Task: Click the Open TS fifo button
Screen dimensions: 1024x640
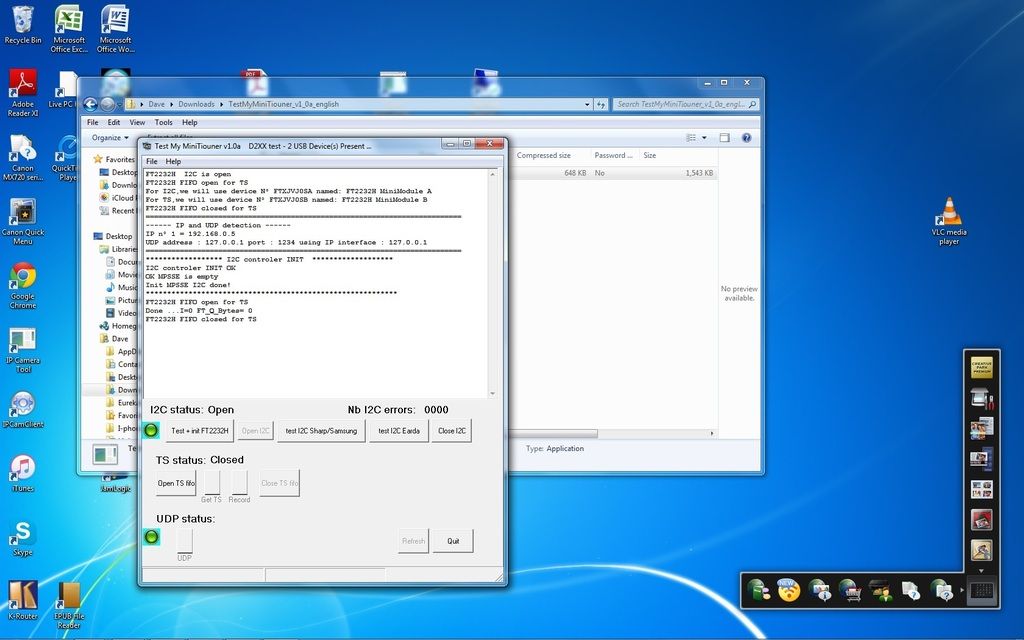Action: pos(176,483)
